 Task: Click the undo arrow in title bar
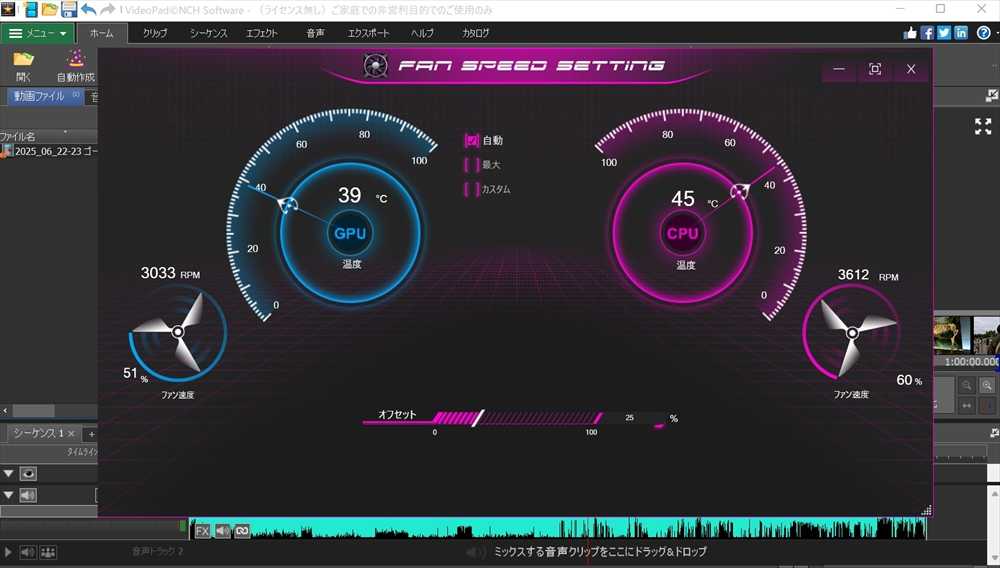coord(88,10)
